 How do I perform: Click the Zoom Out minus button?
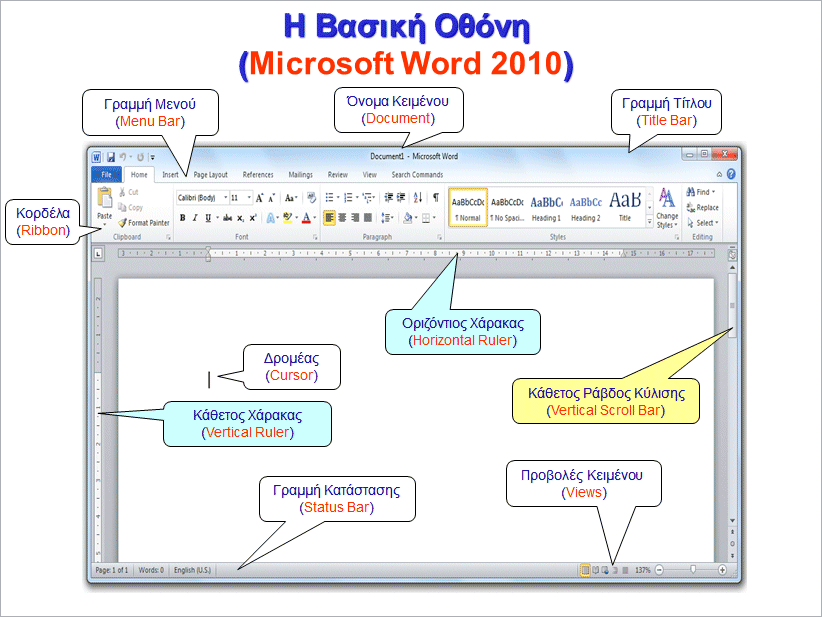click(659, 570)
